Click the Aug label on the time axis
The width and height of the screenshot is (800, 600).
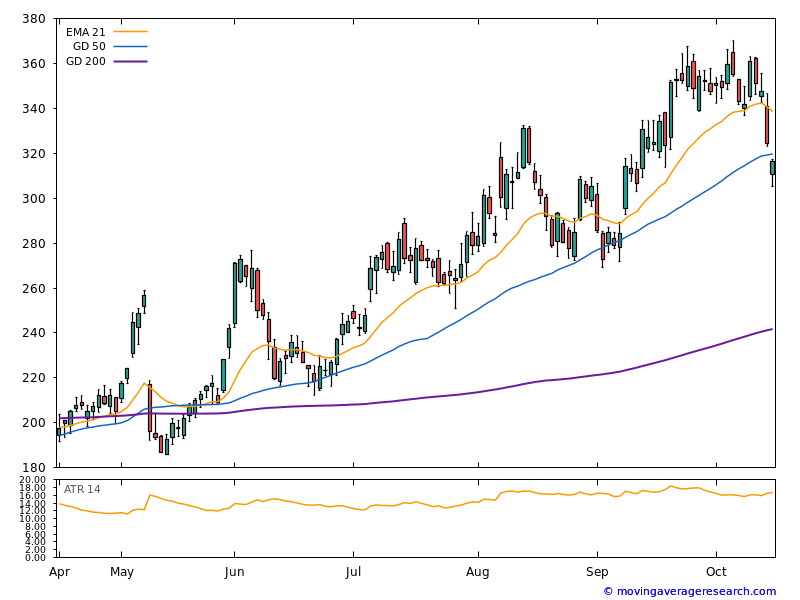coord(478,572)
